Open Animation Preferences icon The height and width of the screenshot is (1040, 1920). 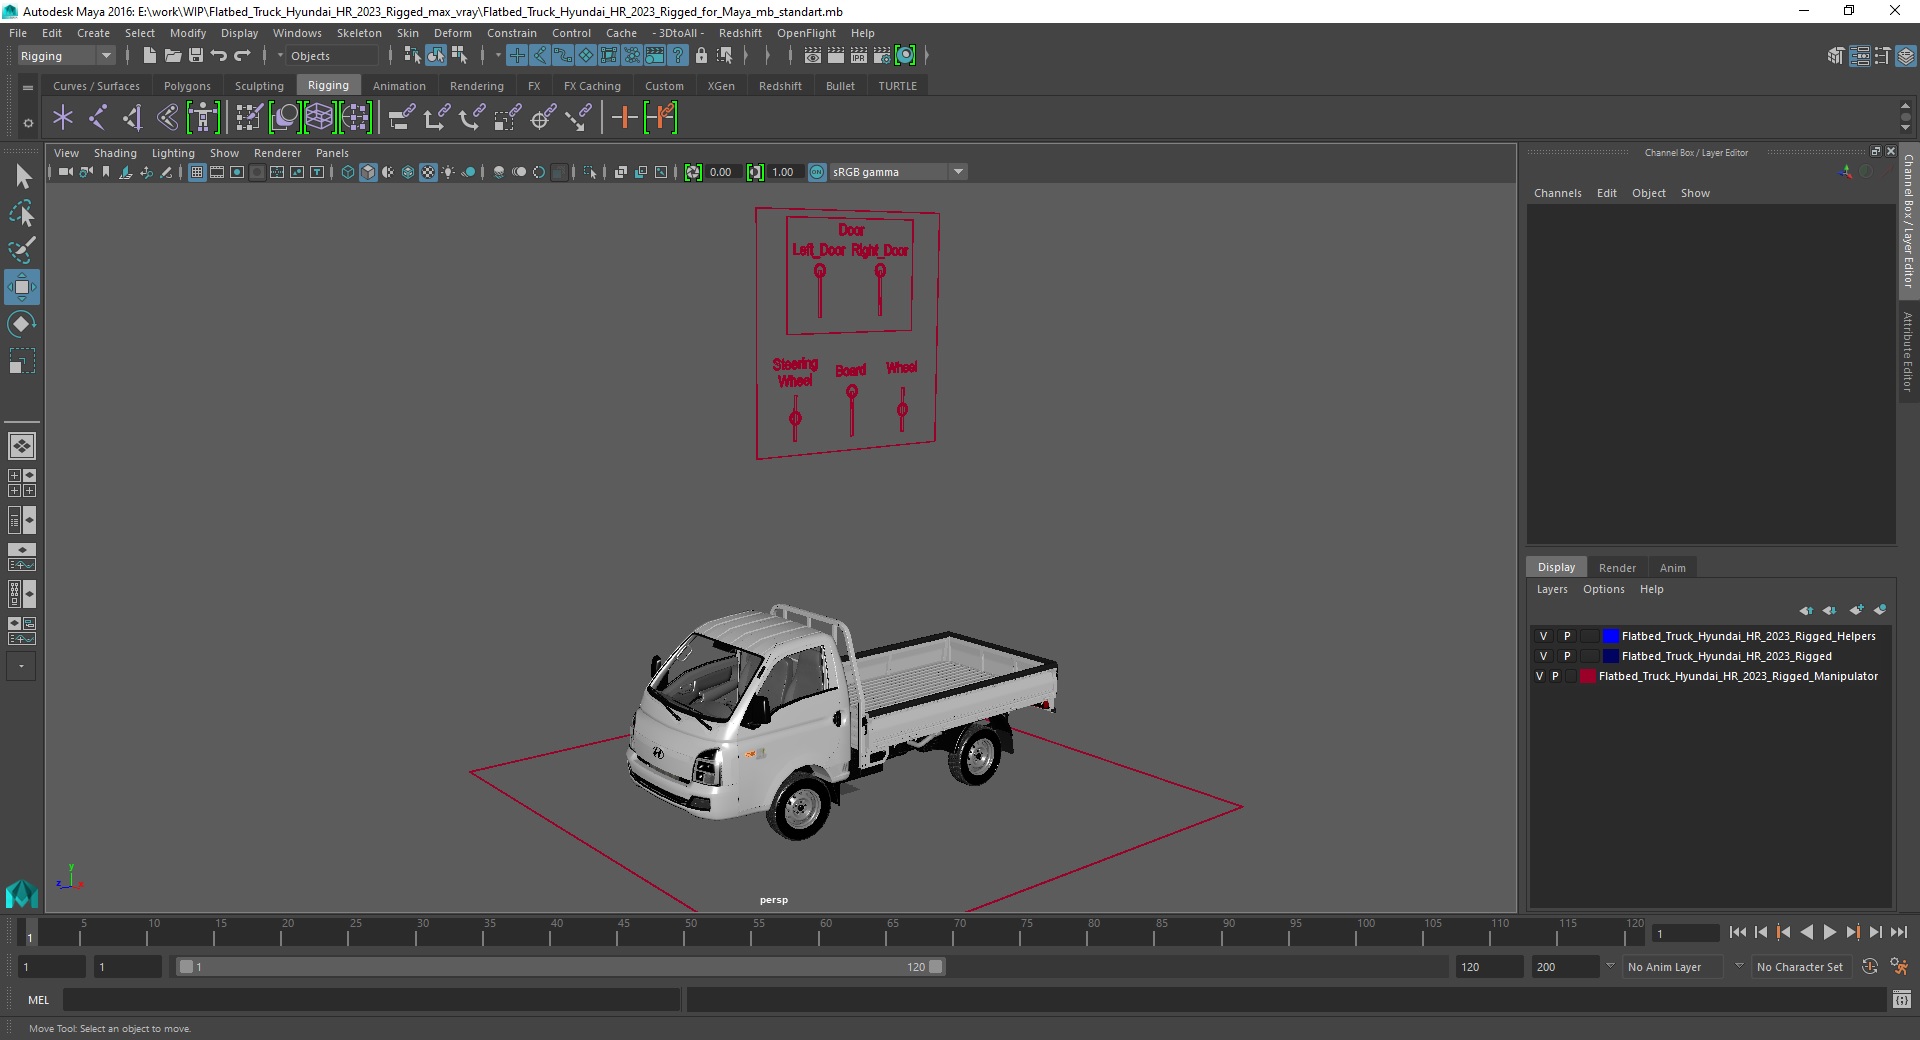tap(1899, 967)
